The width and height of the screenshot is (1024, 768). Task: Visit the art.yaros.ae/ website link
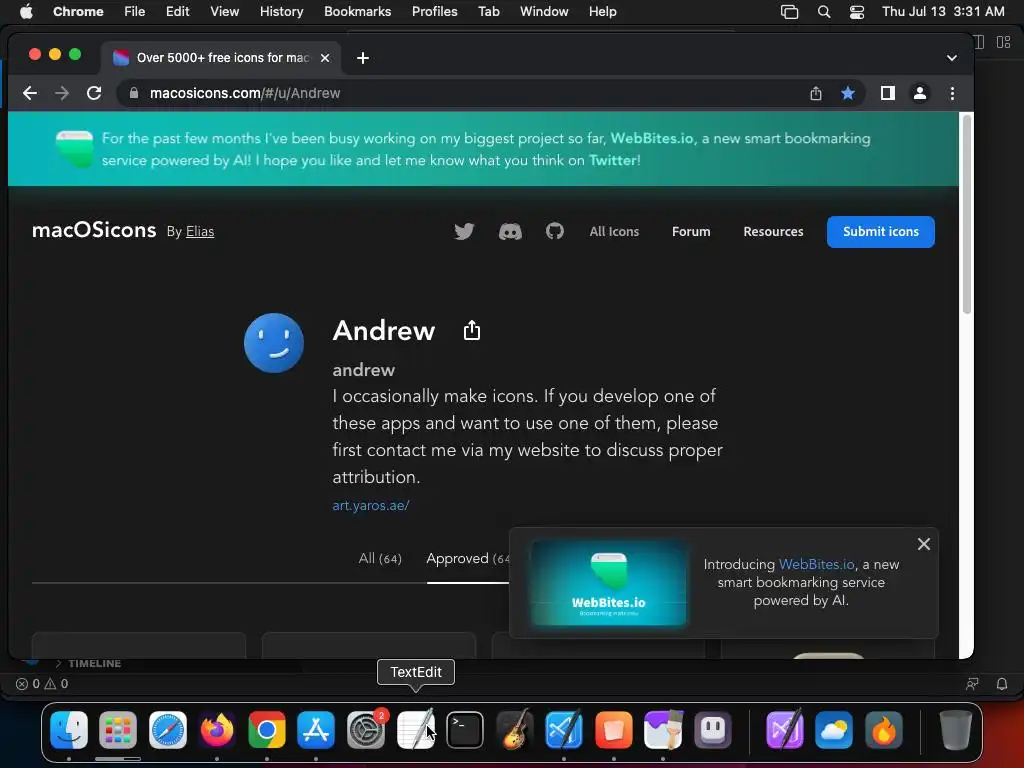pos(370,505)
